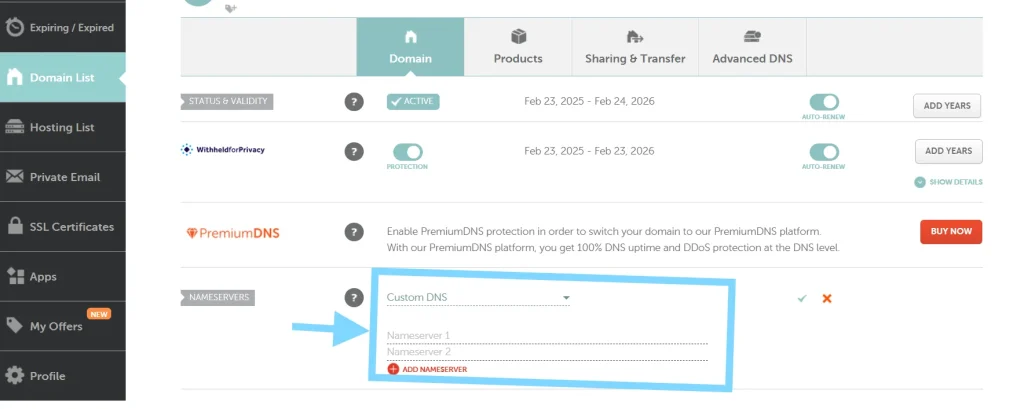Click the green checkmark to save nameservers
This screenshot has height=409, width=1024.
click(x=802, y=298)
